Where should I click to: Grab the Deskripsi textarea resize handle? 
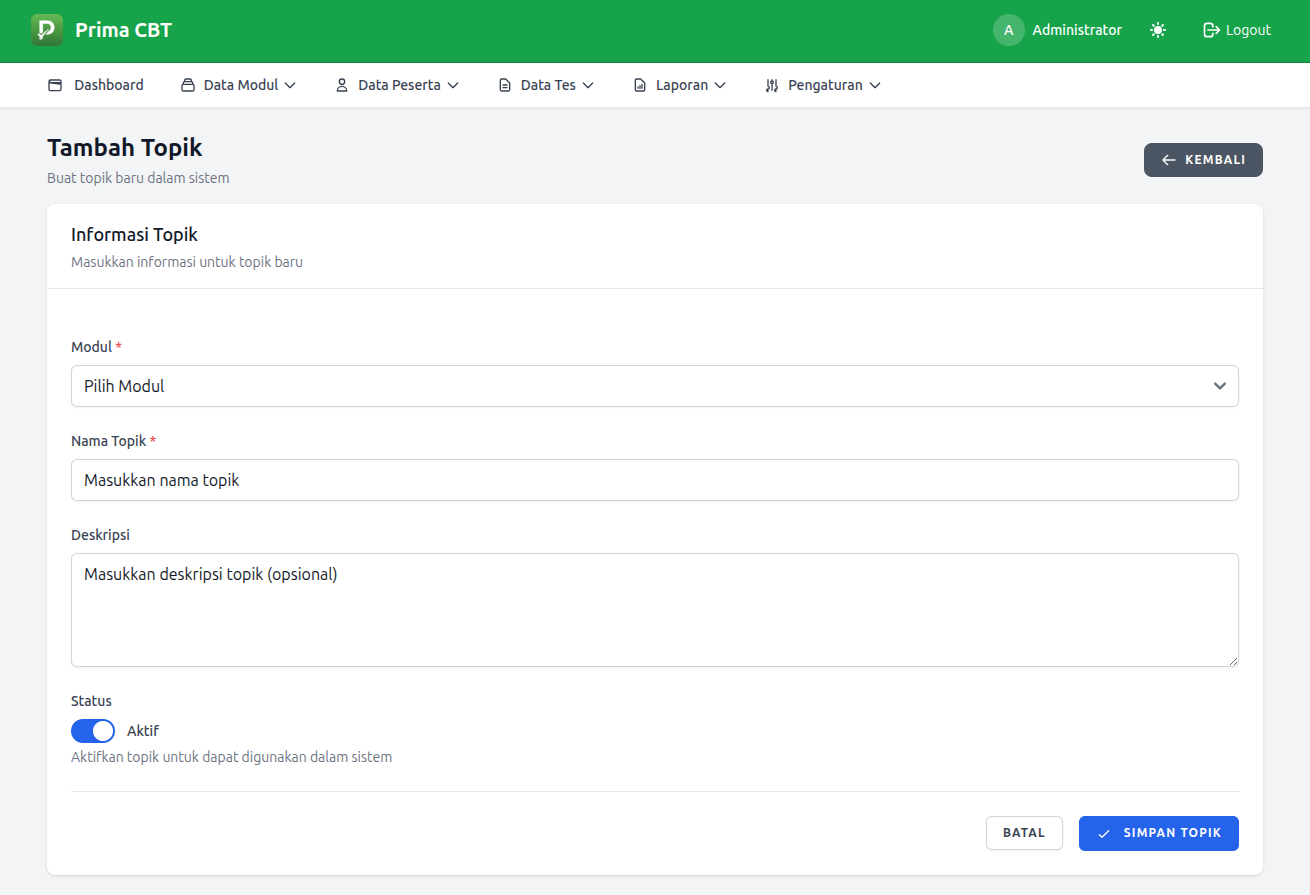pos(1233,661)
